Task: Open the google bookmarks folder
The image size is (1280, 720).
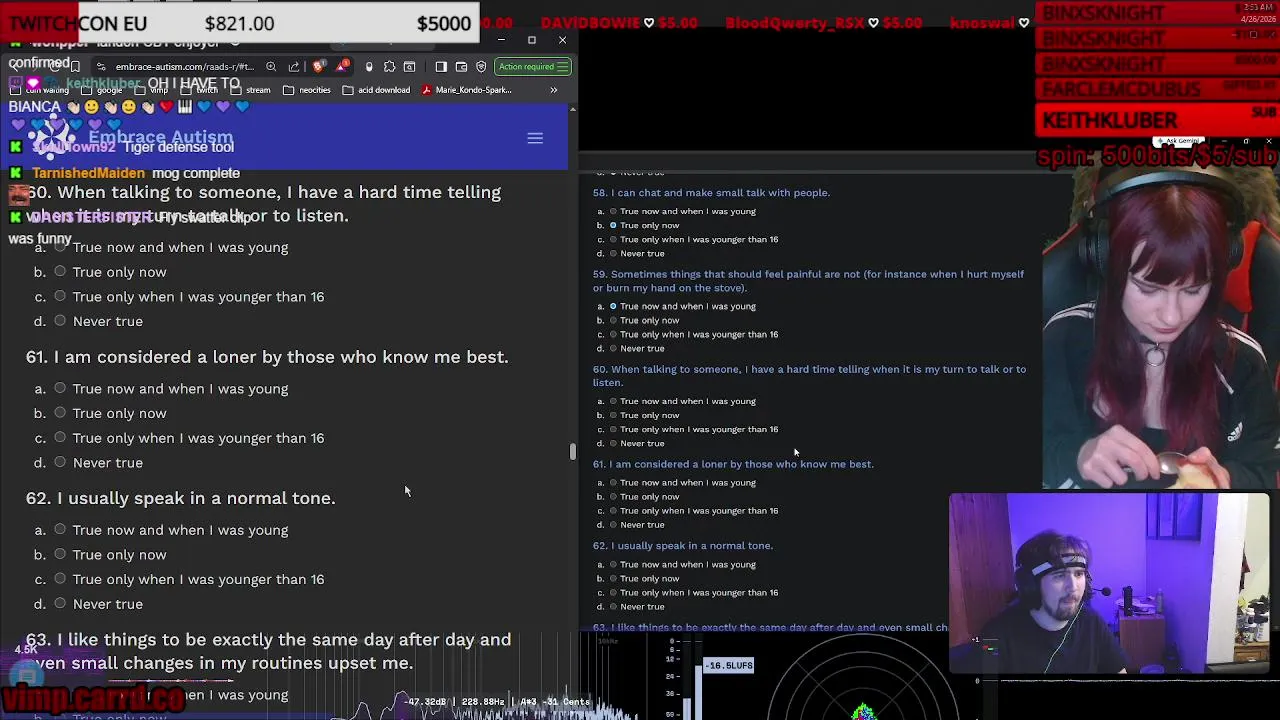Action: [102, 90]
